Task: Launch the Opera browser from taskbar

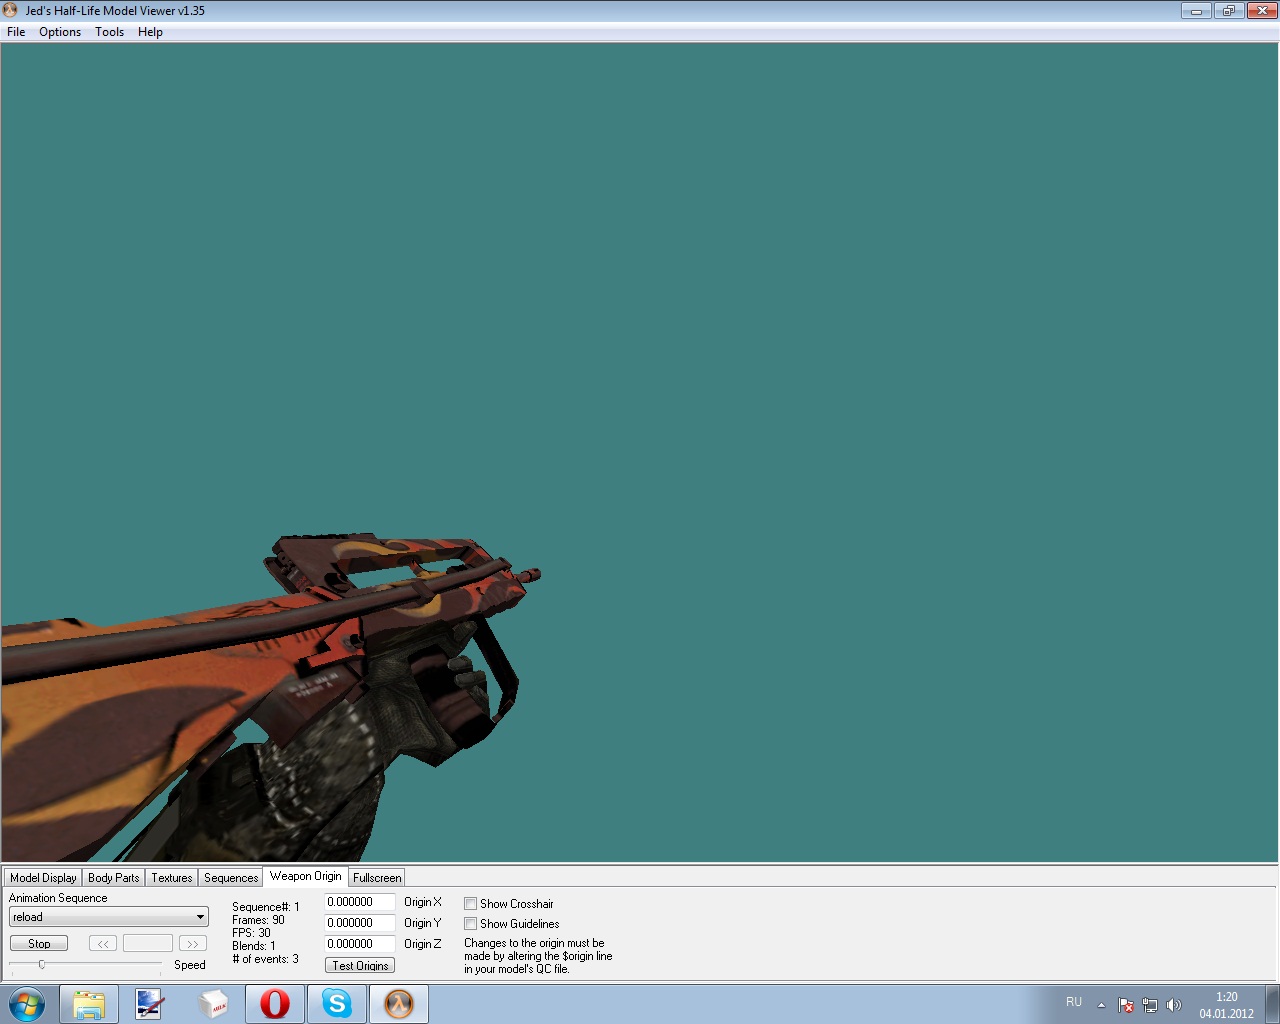Action: pyautogui.click(x=274, y=1004)
